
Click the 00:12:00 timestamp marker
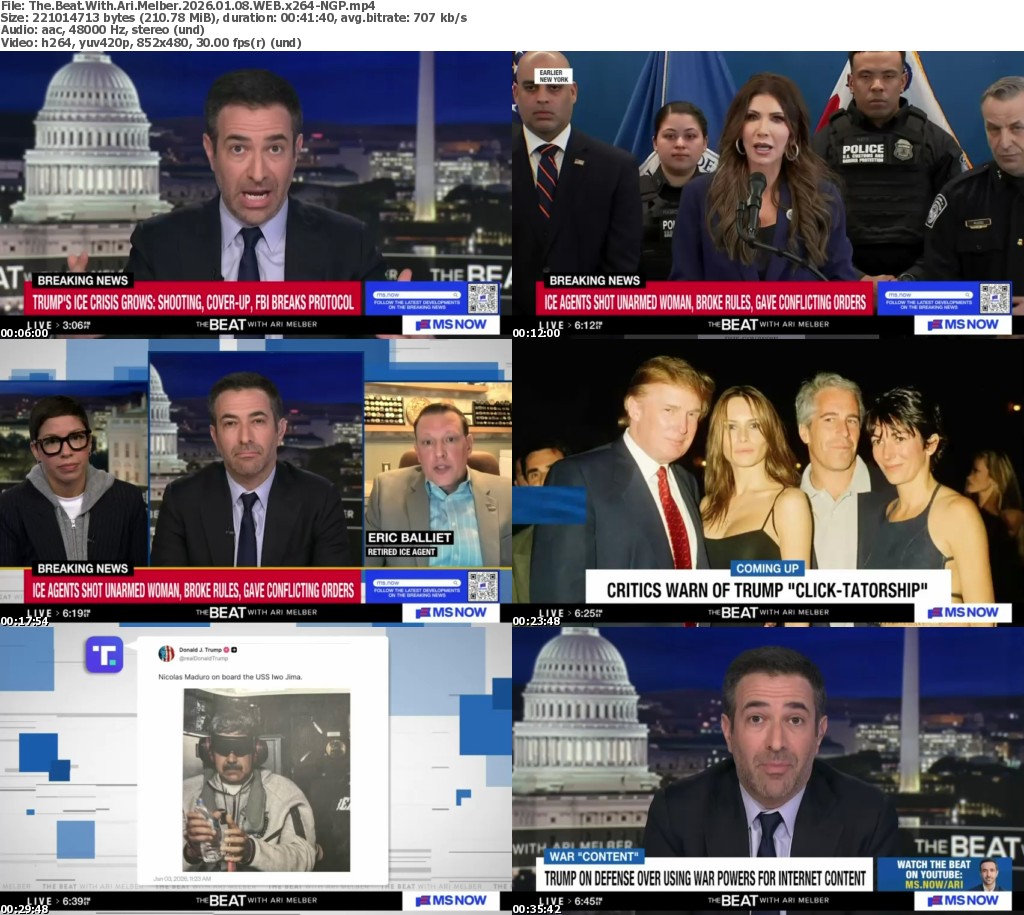coord(536,333)
